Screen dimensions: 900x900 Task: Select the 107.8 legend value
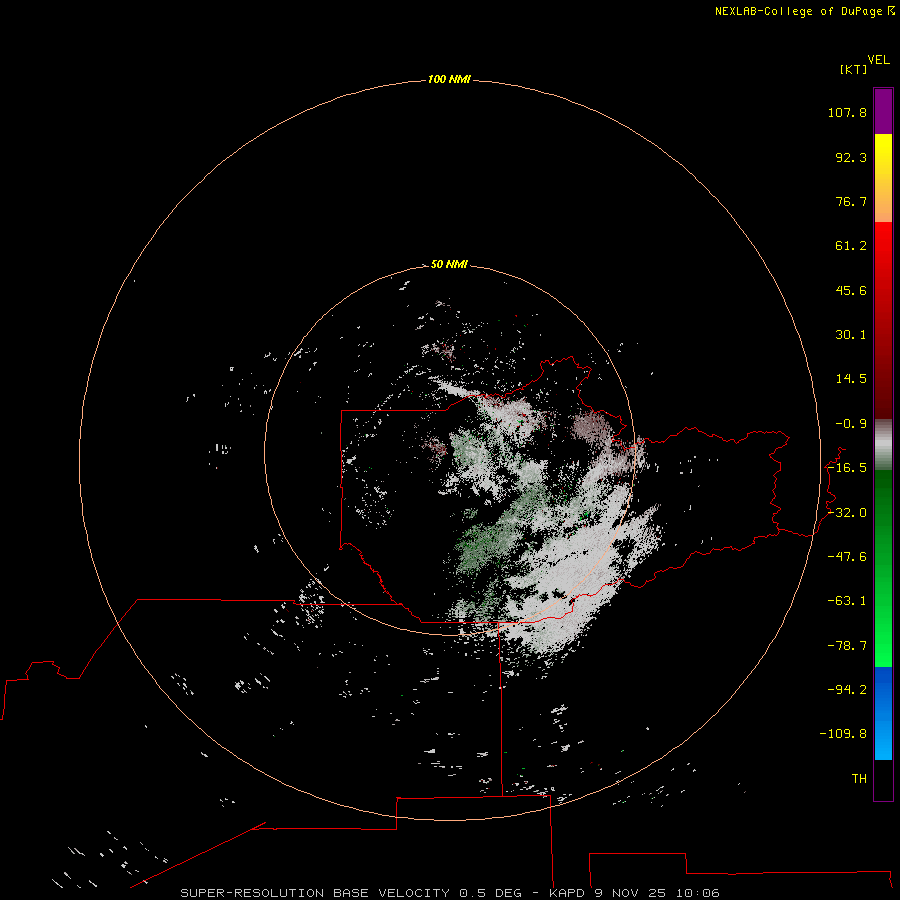click(847, 112)
